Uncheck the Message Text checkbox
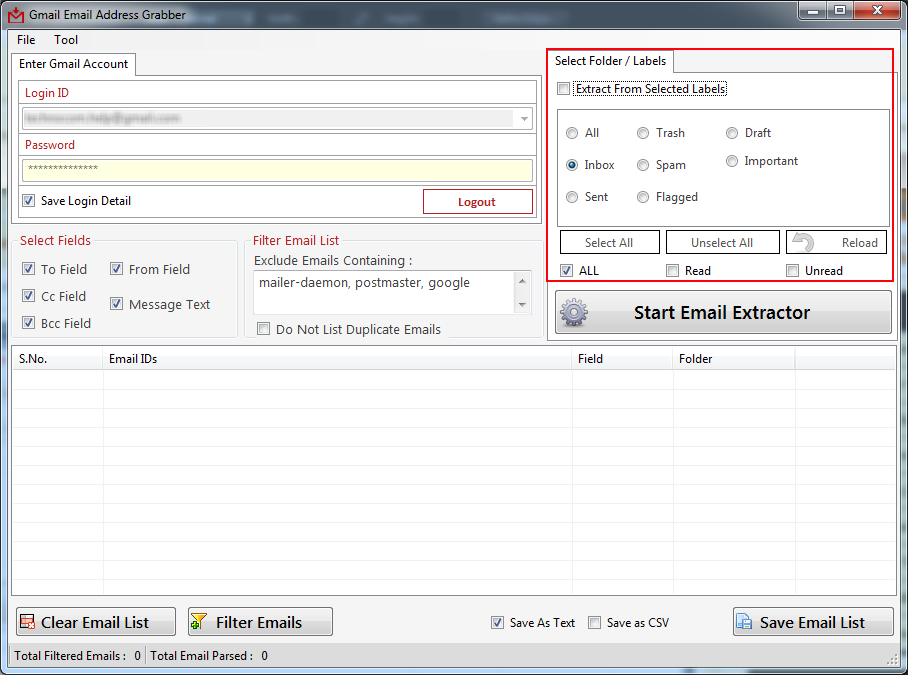 coord(116,303)
